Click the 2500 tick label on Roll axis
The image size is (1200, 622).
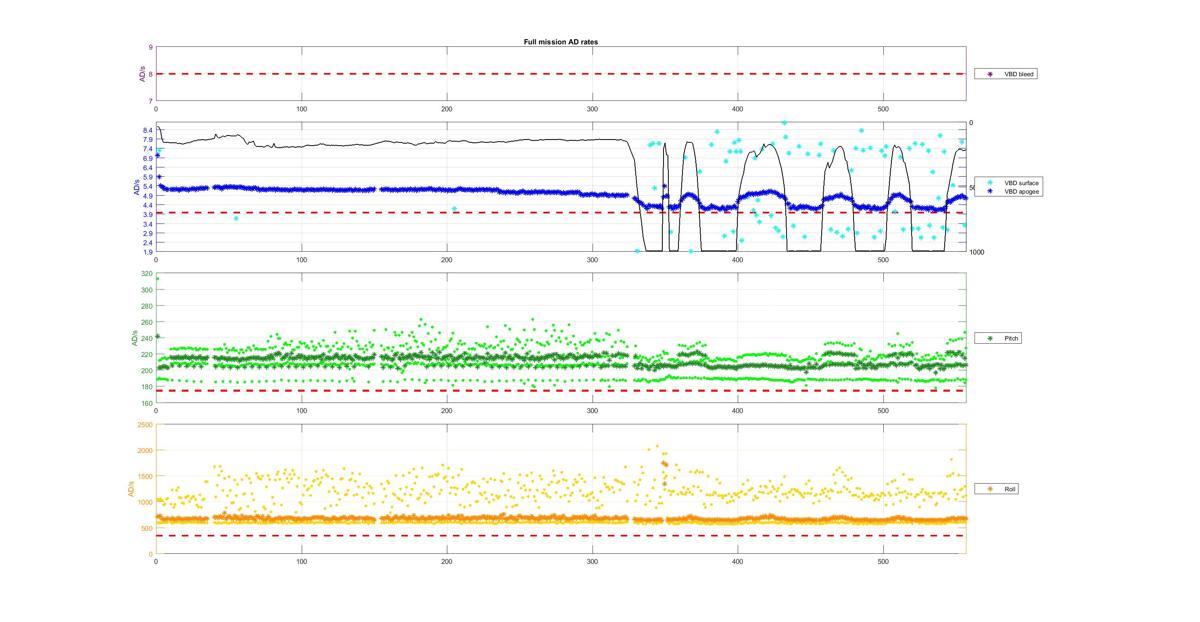tap(145, 425)
